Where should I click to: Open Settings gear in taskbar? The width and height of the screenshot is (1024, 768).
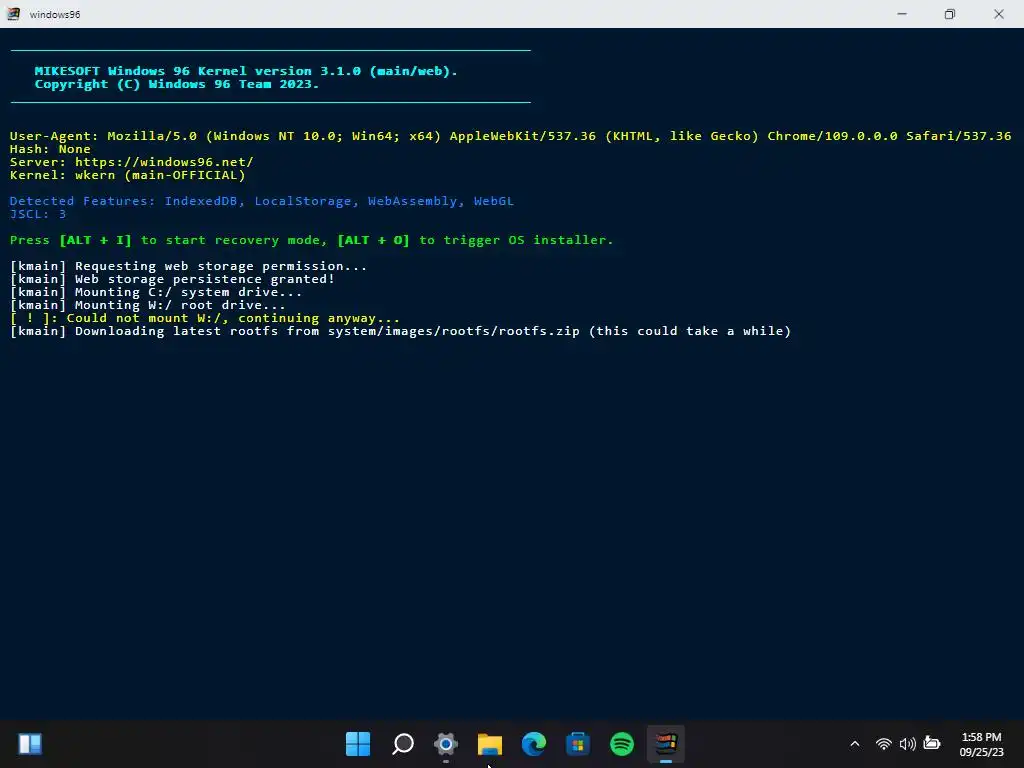pyautogui.click(x=446, y=744)
